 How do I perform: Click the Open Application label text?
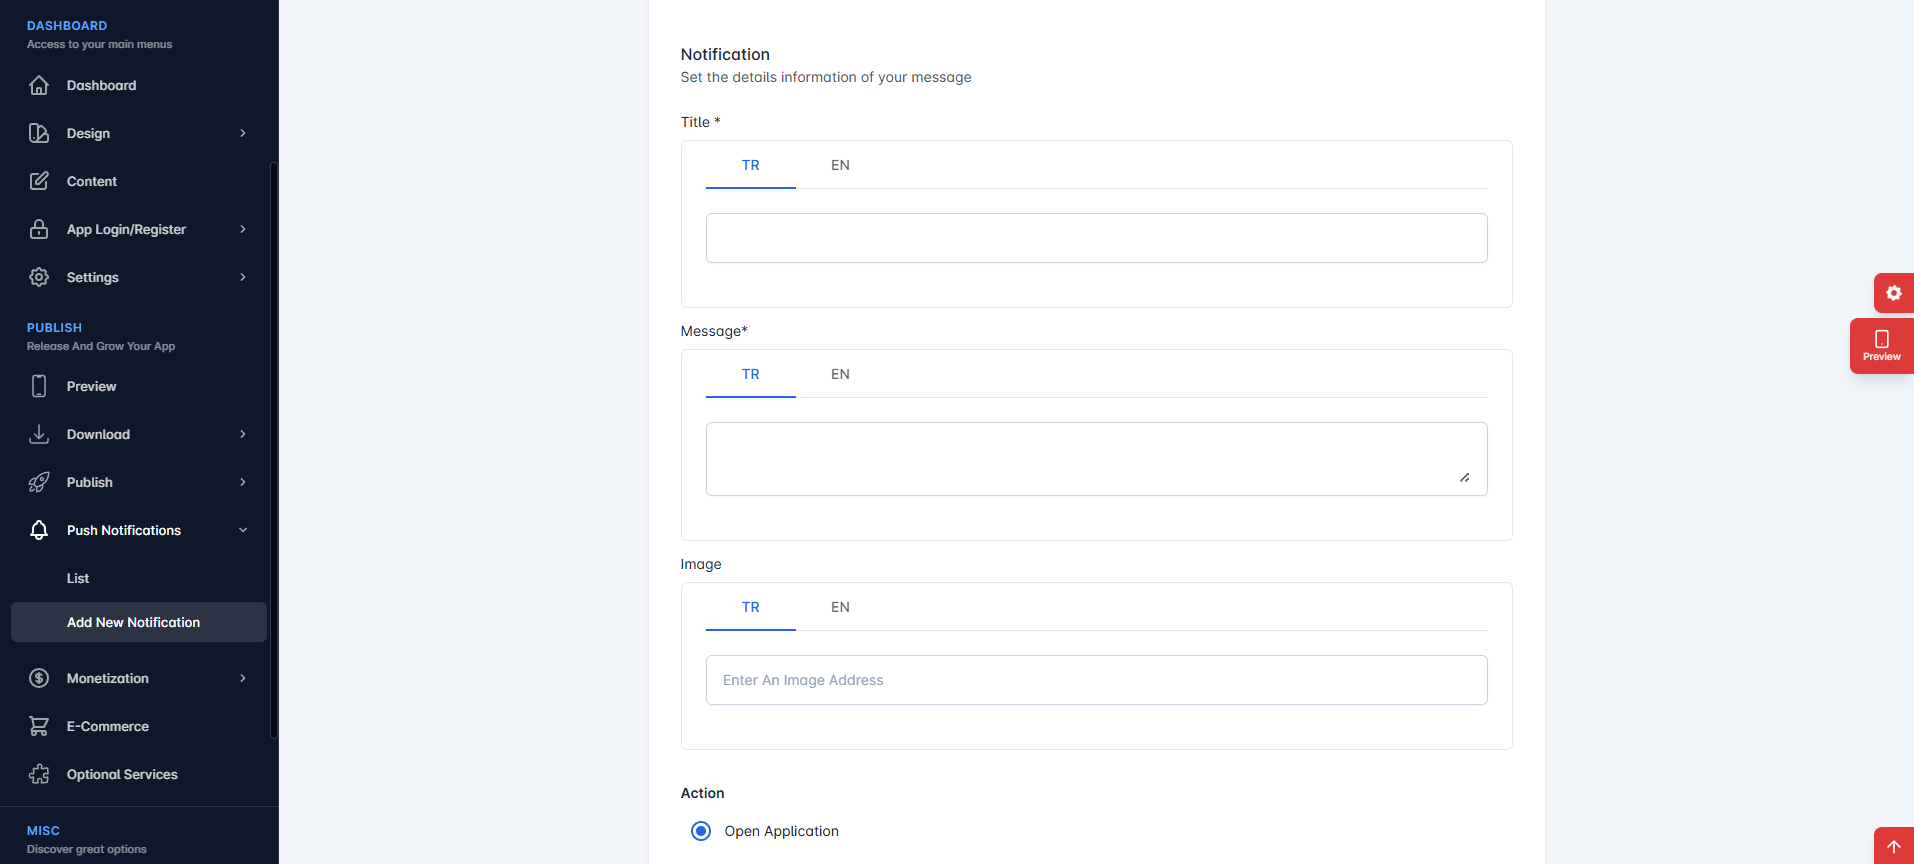point(781,831)
